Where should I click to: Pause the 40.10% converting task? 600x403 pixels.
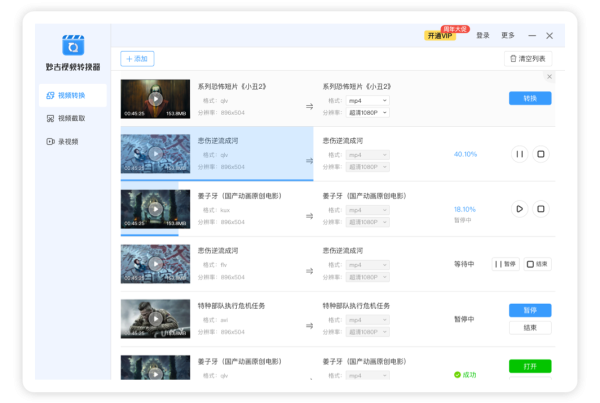coord(518,154)
